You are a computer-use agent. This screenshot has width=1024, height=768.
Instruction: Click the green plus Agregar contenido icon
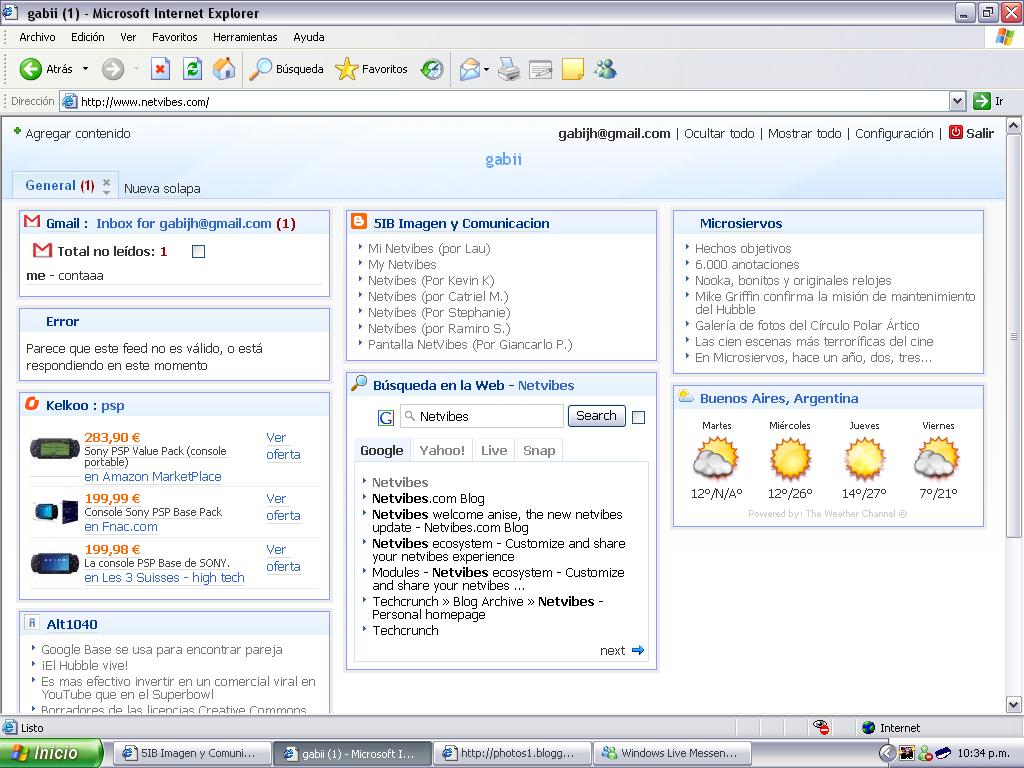coord(17,131)
